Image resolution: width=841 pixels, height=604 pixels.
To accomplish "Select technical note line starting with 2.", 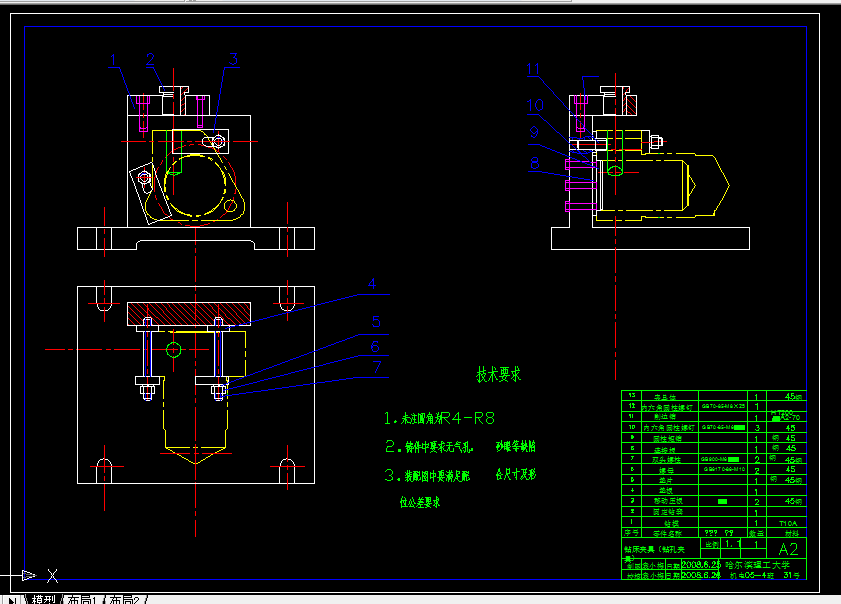I will click(460, 446).
